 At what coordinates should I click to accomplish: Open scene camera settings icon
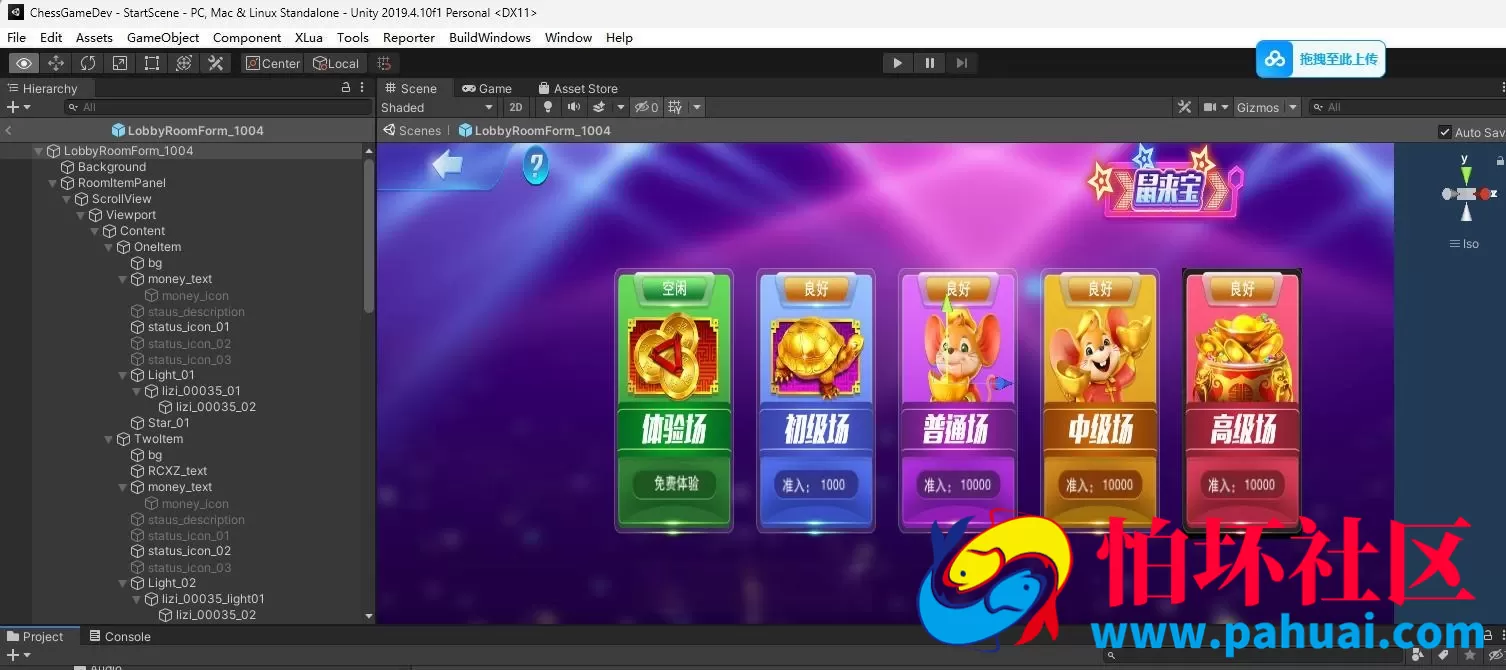click(x=1210, y=107)
